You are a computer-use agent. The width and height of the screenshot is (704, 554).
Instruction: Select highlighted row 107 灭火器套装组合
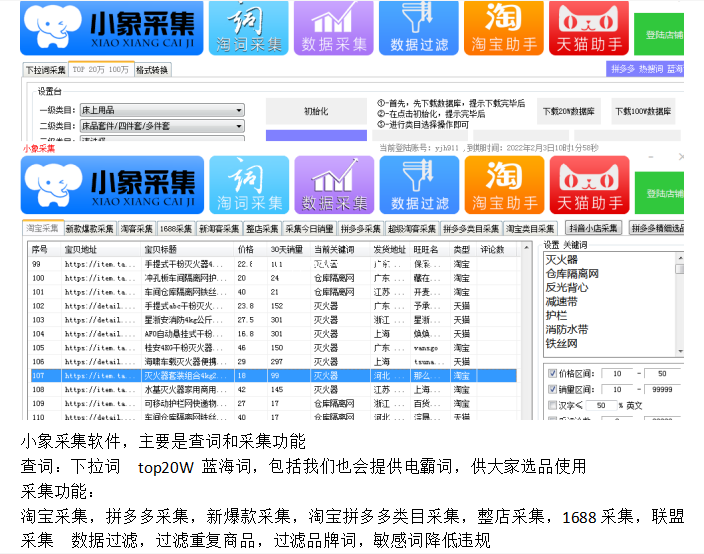click(x=273, y=375)
